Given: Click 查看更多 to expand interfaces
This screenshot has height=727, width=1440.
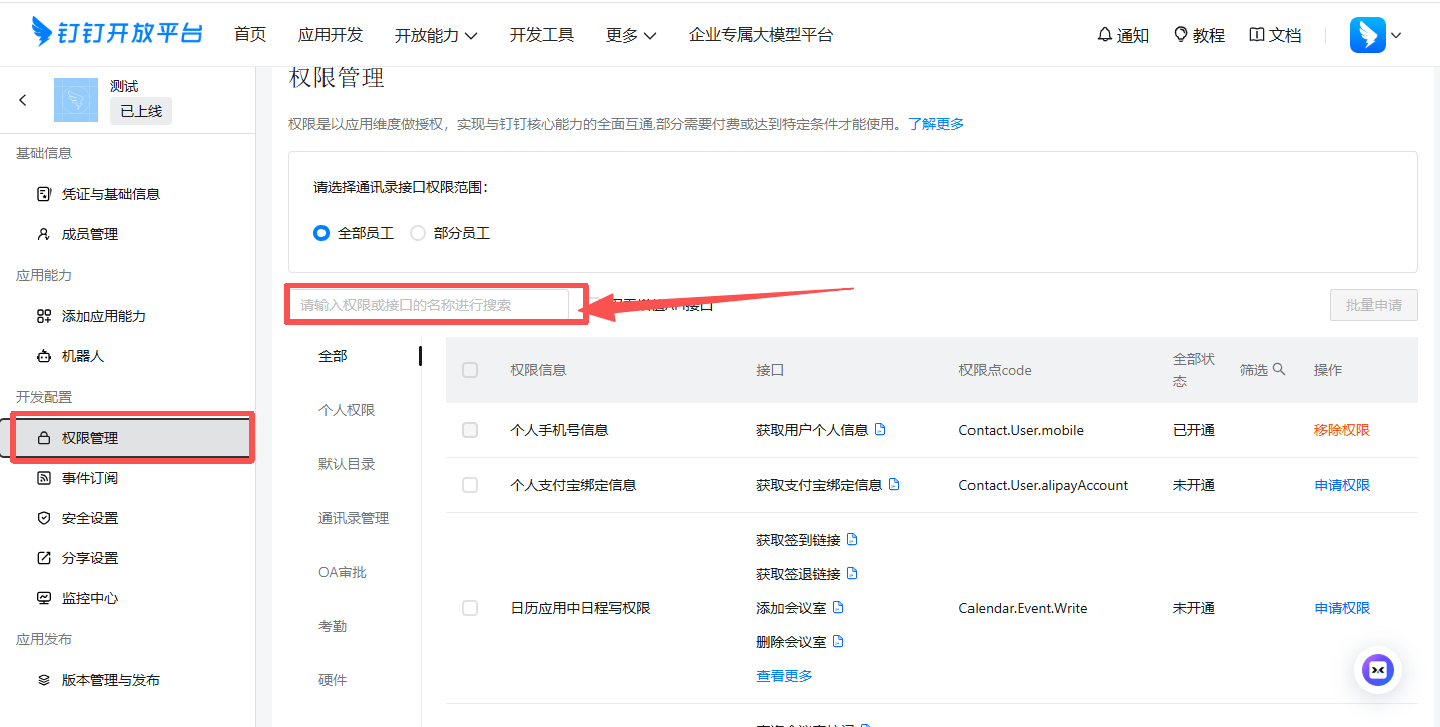Looking at the screenshot, I should coord(784,676).
